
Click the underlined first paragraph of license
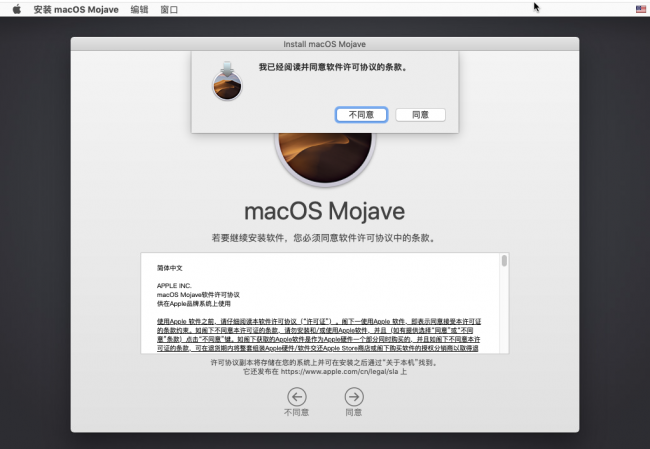pyautogui.click(x=319, y=335)
